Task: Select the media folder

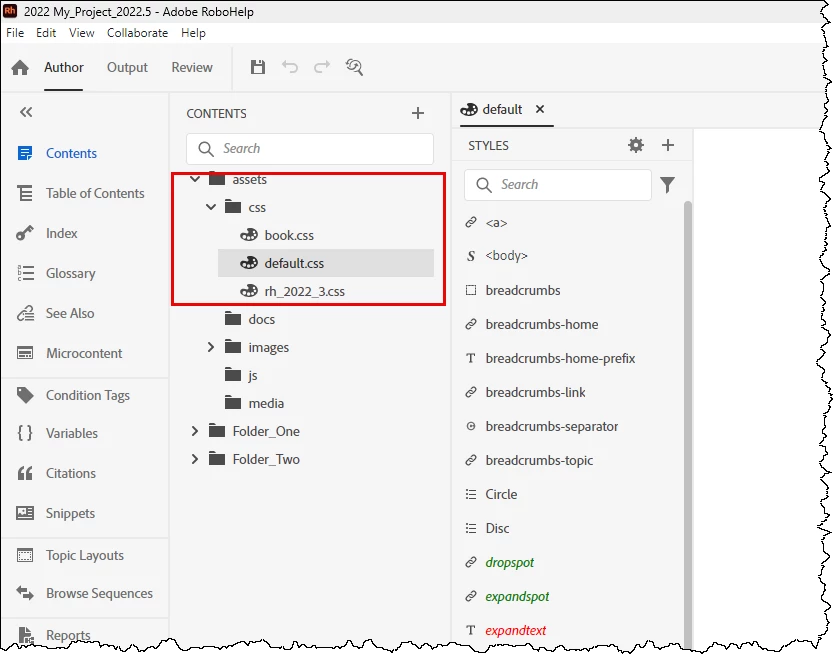Action: (254, 403)
